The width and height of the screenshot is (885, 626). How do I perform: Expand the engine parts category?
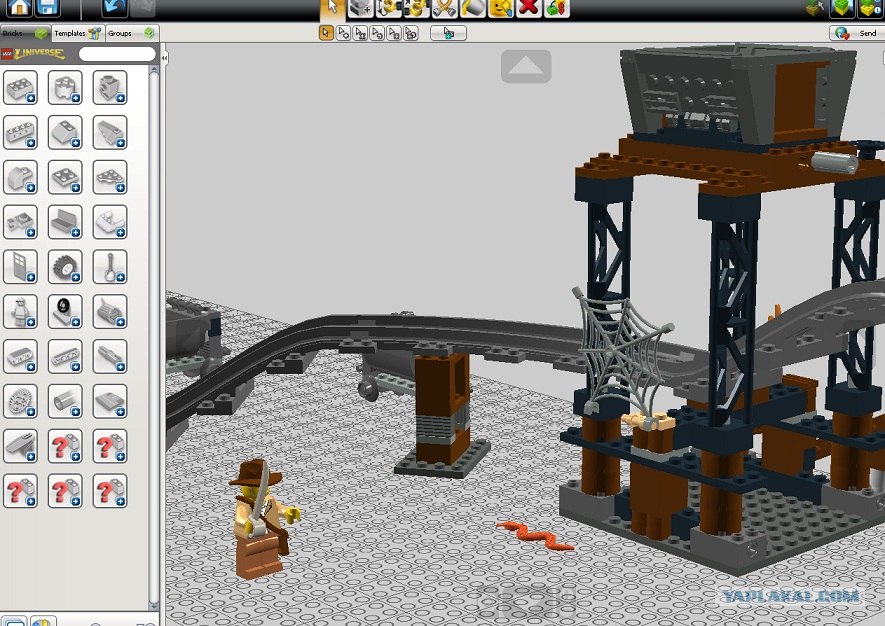pos(110,311)
